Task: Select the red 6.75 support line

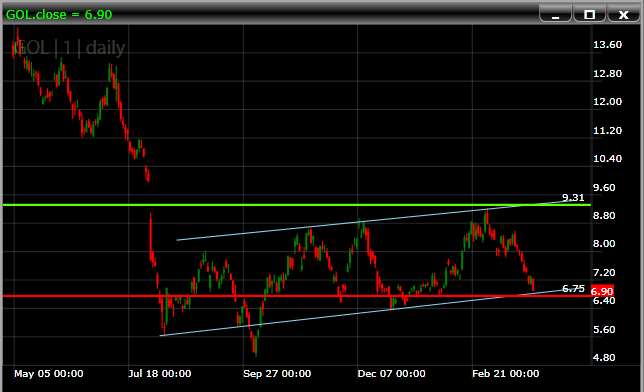Action: (297, 296)
